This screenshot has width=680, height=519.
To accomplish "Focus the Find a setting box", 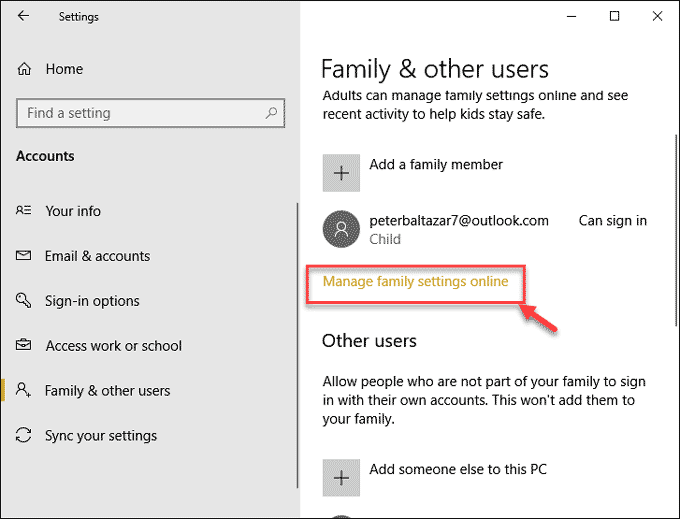I will tap(150, 113).
